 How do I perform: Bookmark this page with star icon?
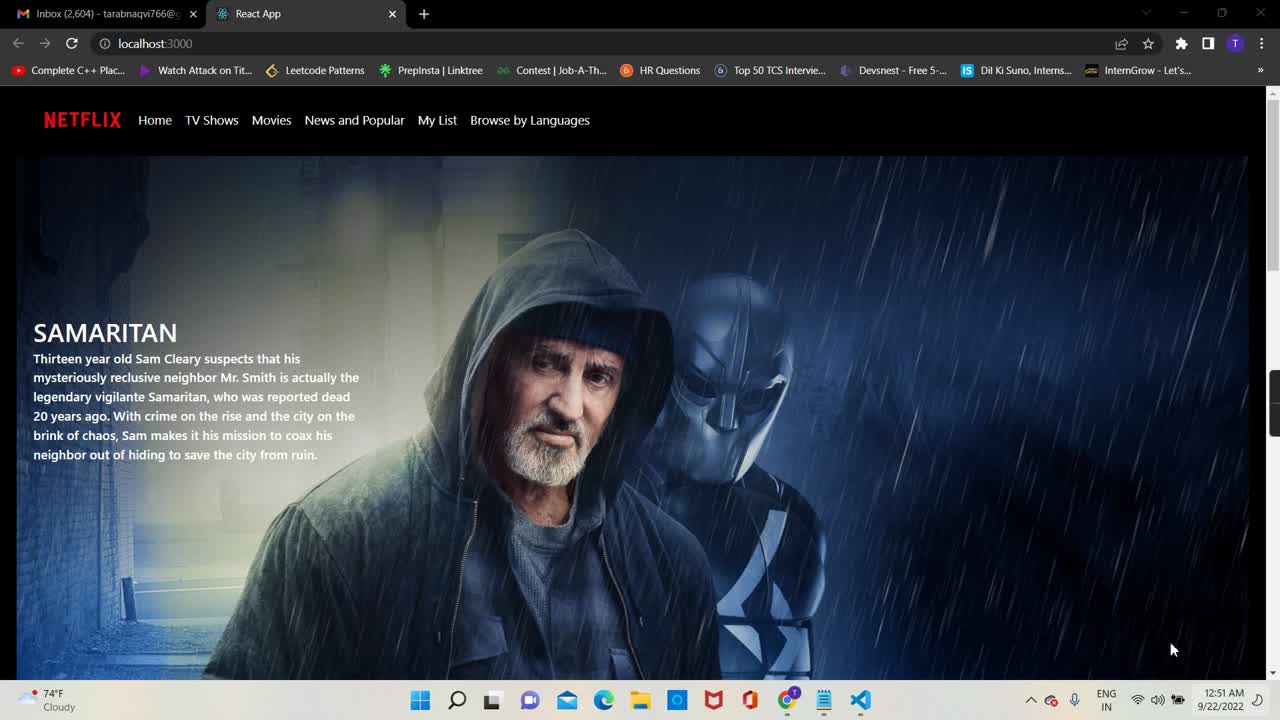coord(1148,43)
